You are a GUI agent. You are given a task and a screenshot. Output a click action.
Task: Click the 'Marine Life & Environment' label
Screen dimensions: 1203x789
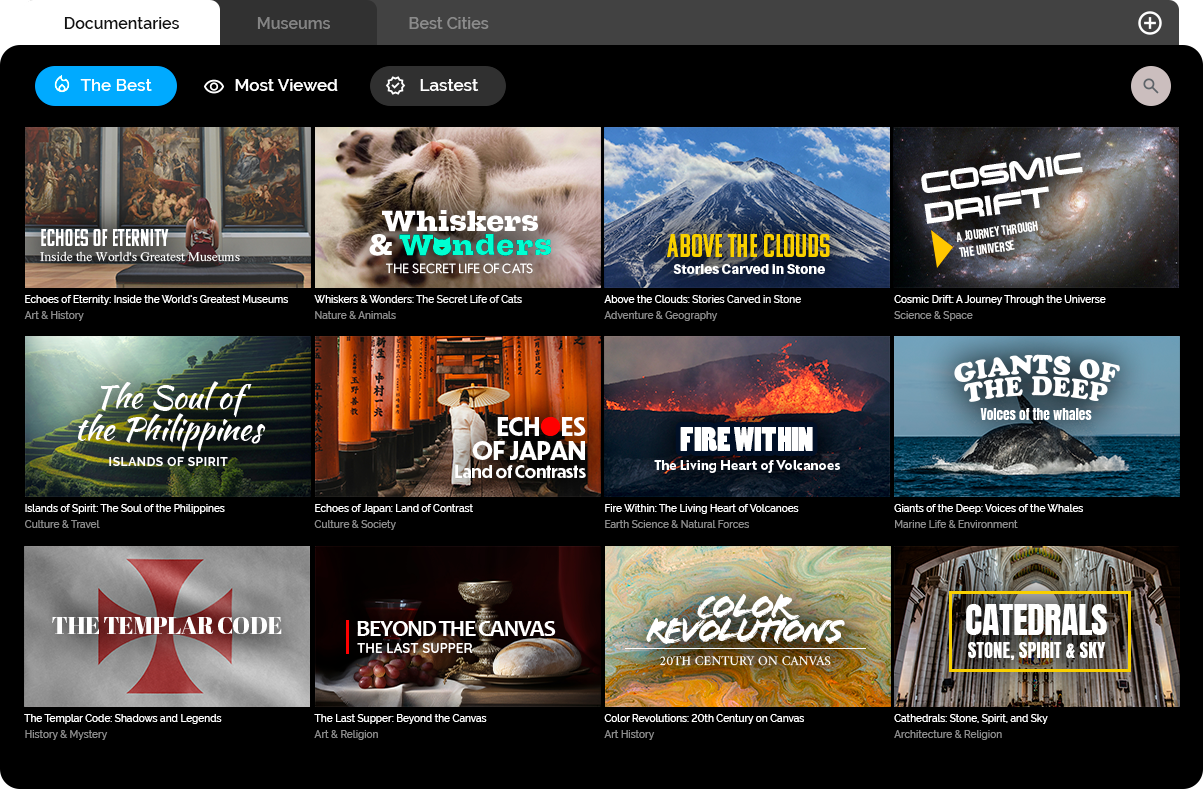956,524
